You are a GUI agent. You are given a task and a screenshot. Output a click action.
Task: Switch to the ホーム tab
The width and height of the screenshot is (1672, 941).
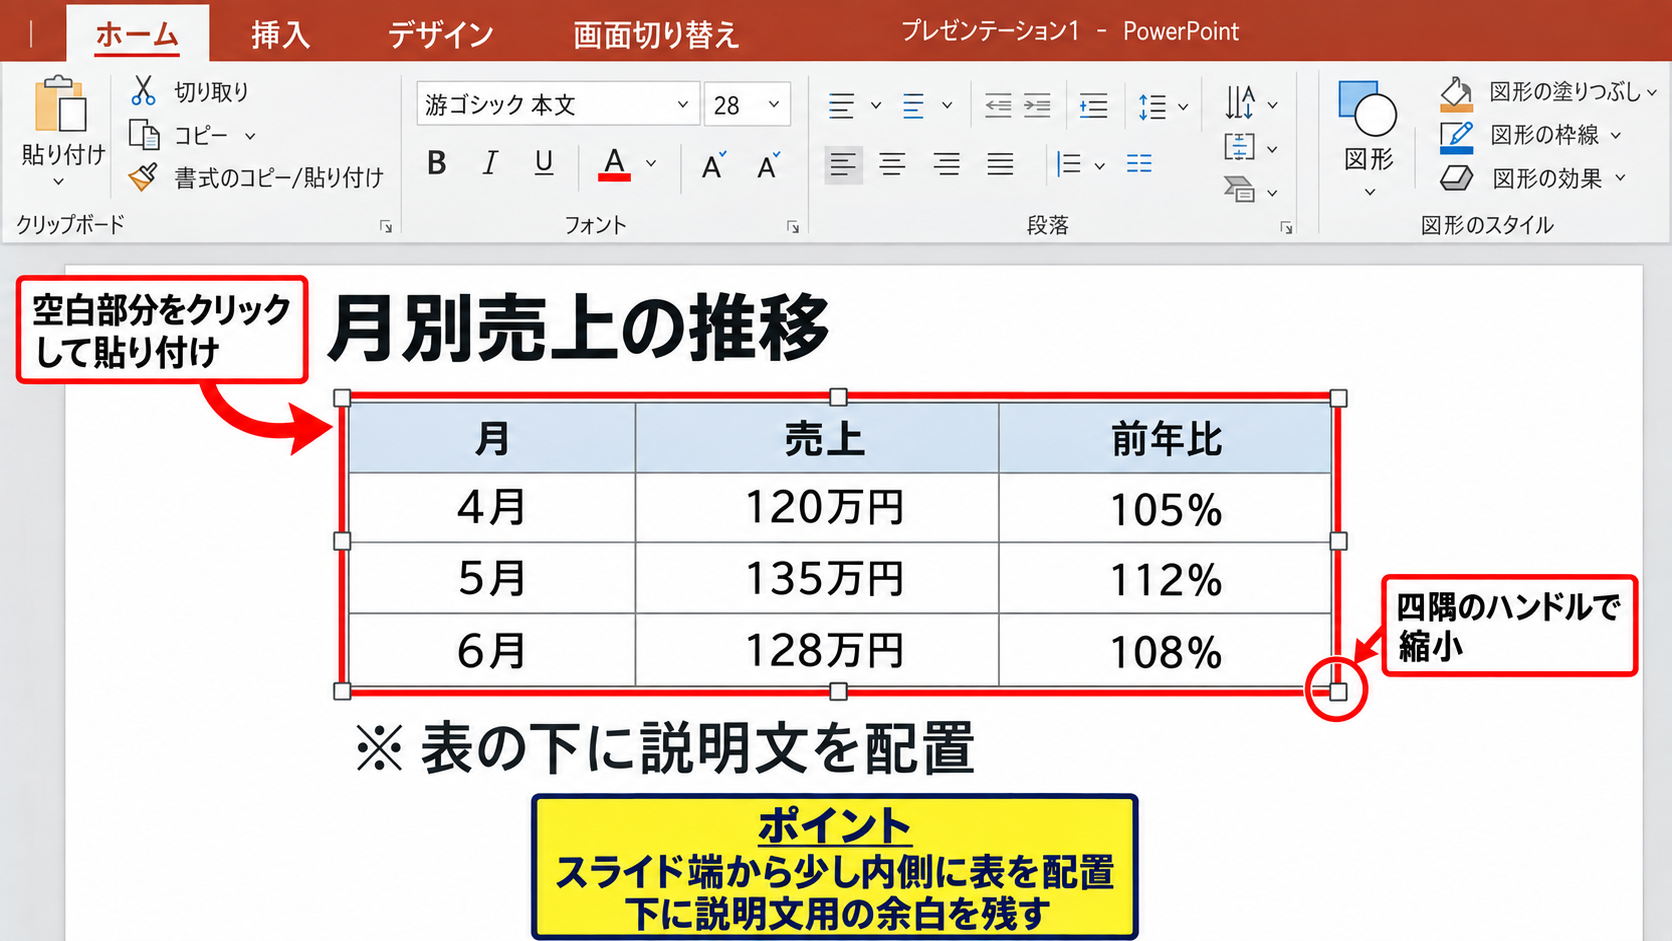click(137, 34)
